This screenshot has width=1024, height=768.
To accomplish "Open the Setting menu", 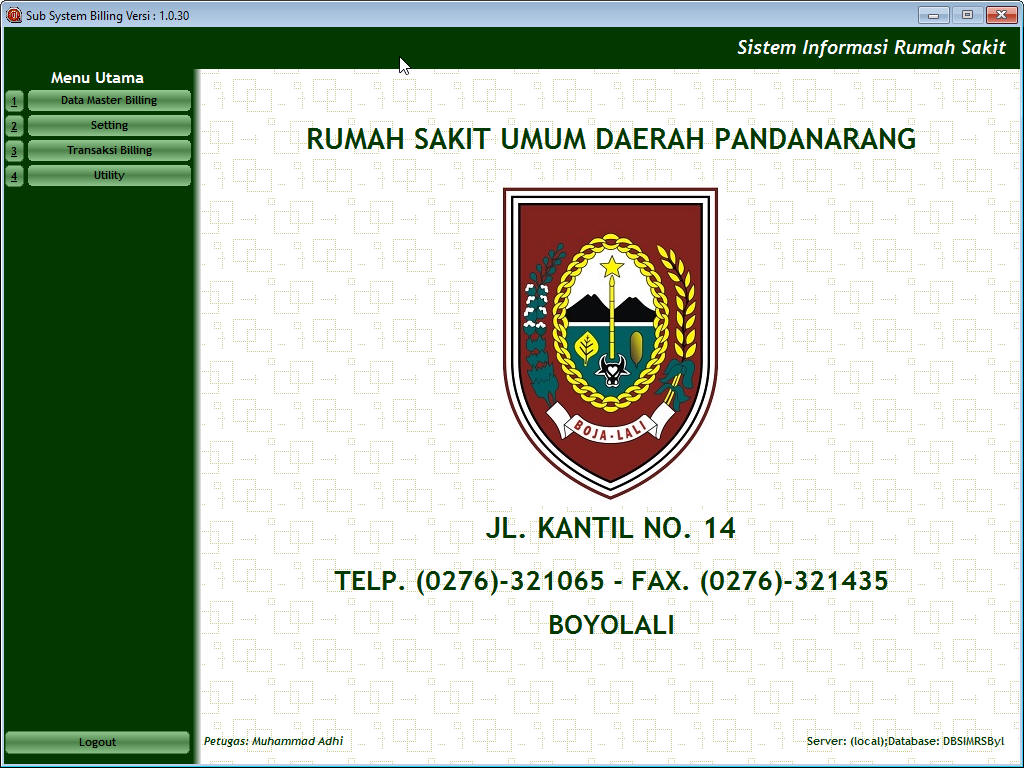I will tap(109, 125).
